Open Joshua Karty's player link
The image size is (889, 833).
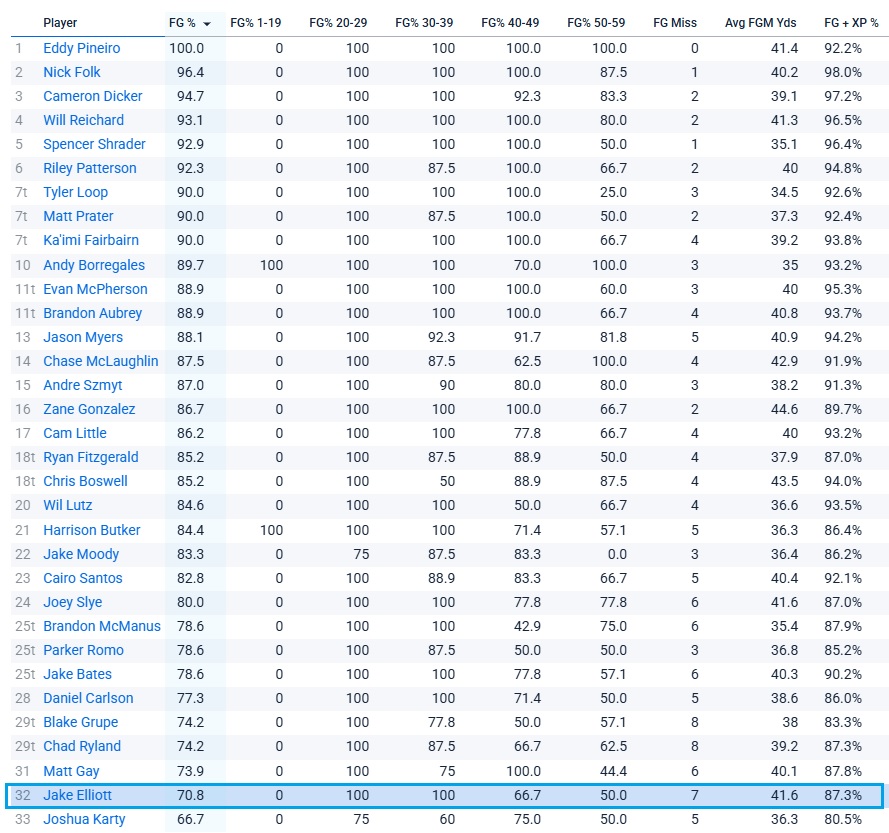coord(83,819)
